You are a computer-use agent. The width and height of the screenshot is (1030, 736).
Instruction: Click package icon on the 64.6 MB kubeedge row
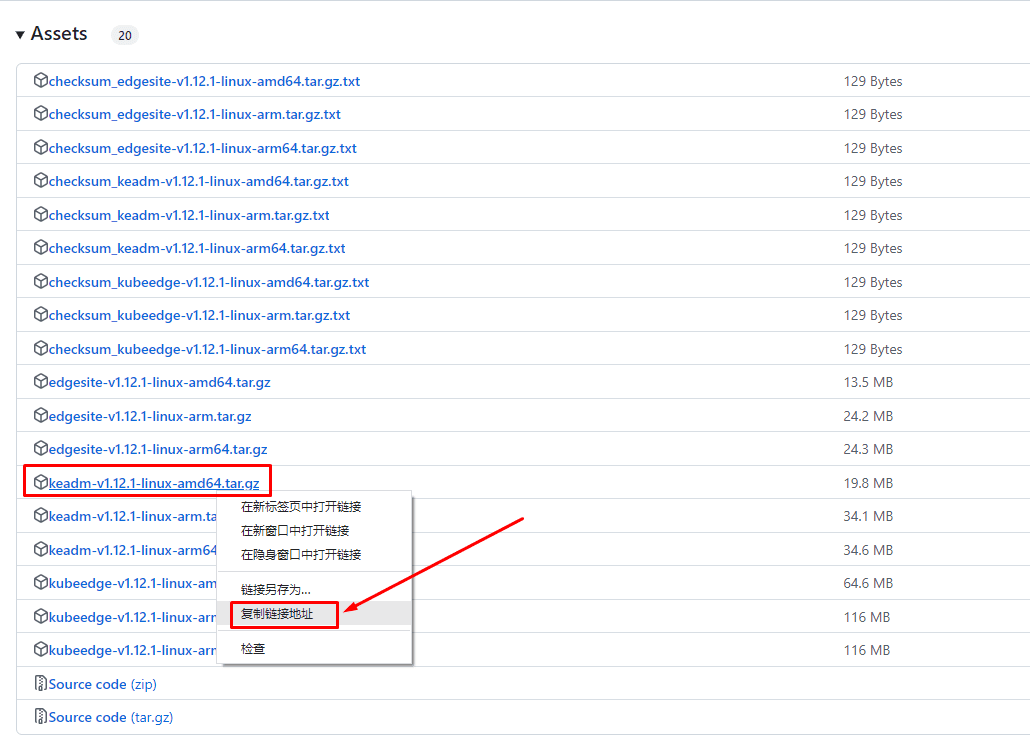(41, 582)
